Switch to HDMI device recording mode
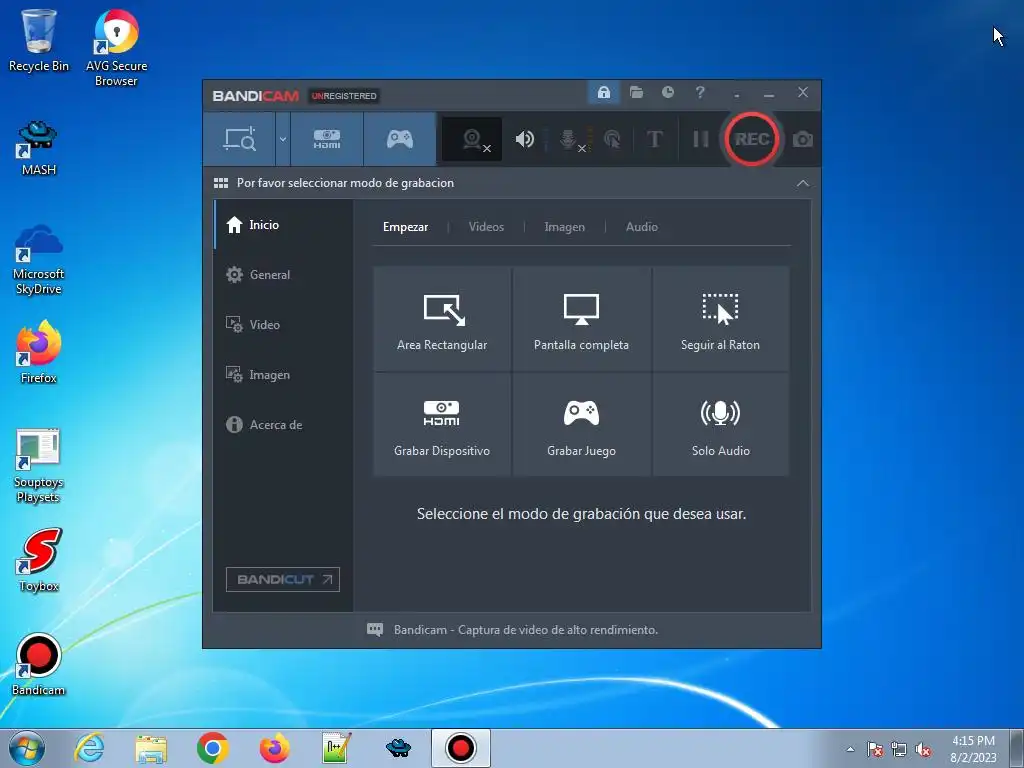 pos(327,139)
